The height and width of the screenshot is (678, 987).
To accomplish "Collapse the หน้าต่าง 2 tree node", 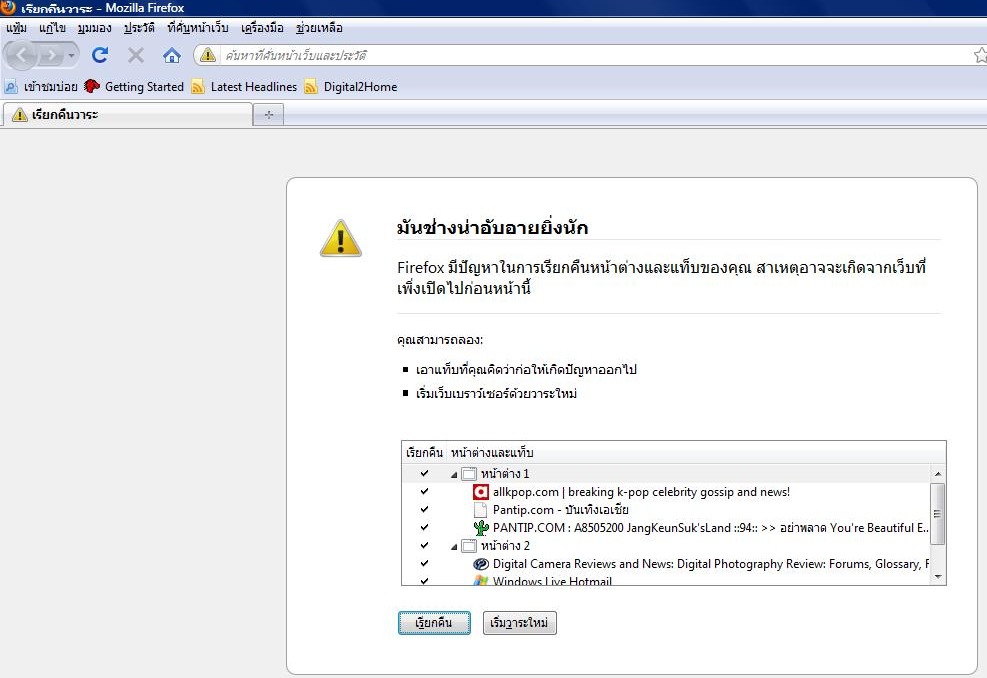I will point(454,546).
